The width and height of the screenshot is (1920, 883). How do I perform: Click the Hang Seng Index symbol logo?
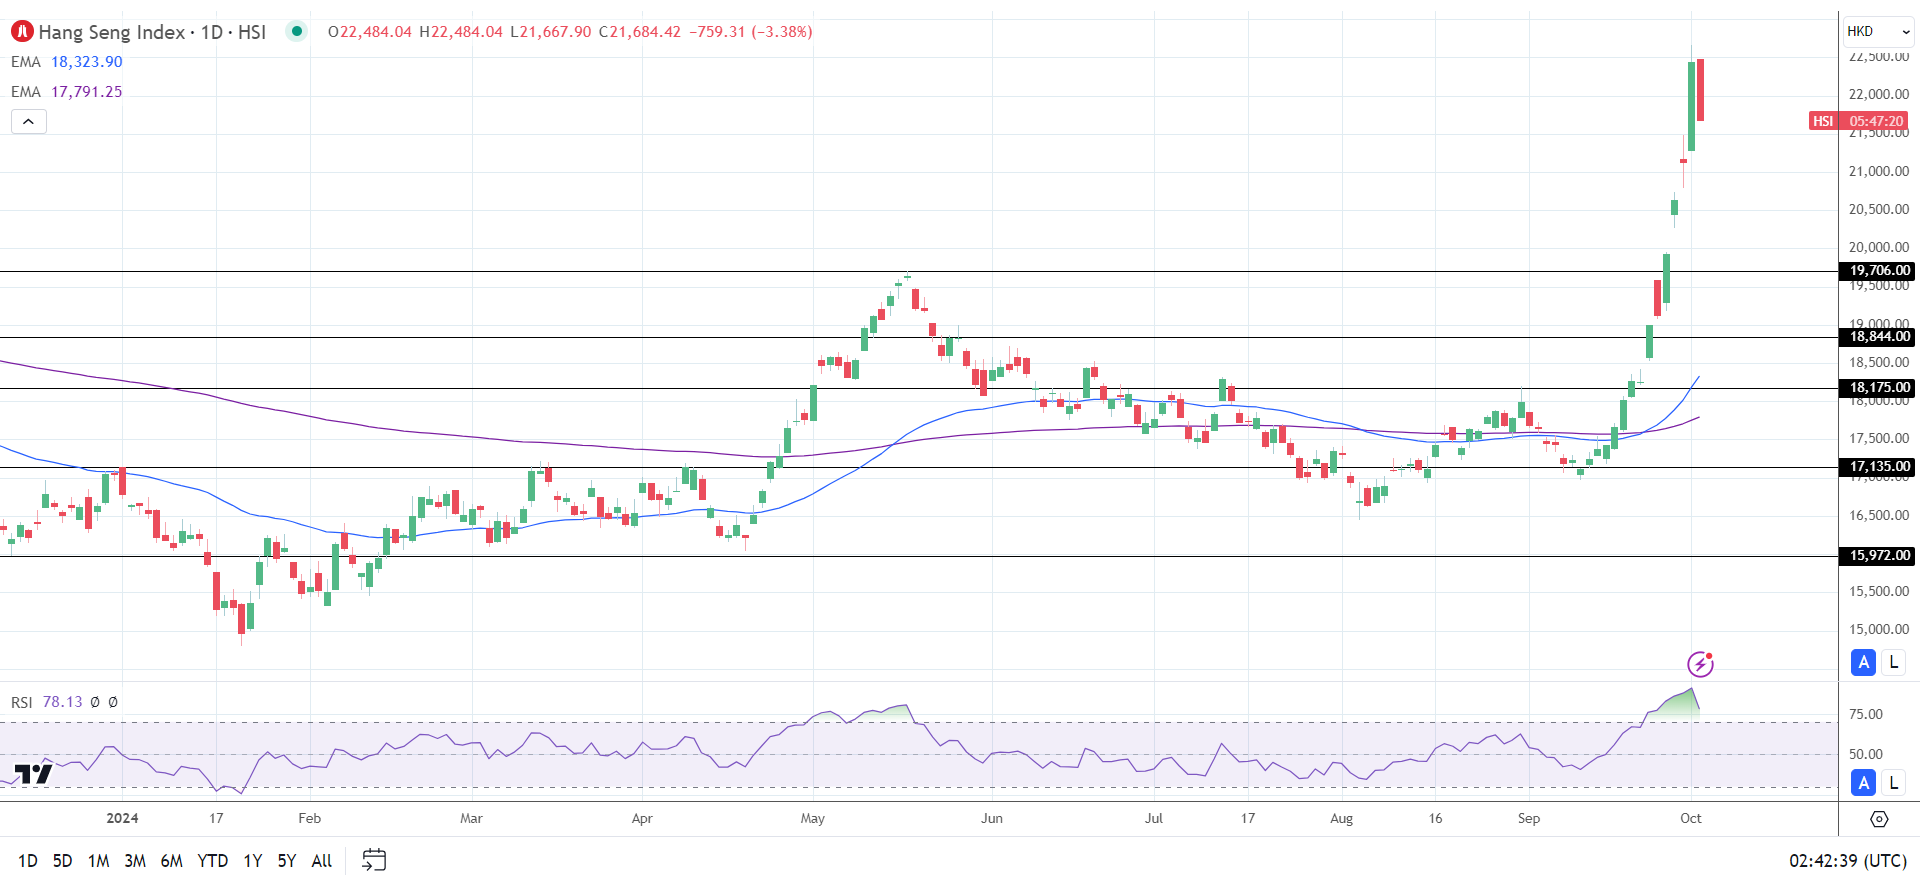pyautogui.click(x=22, y=32)
